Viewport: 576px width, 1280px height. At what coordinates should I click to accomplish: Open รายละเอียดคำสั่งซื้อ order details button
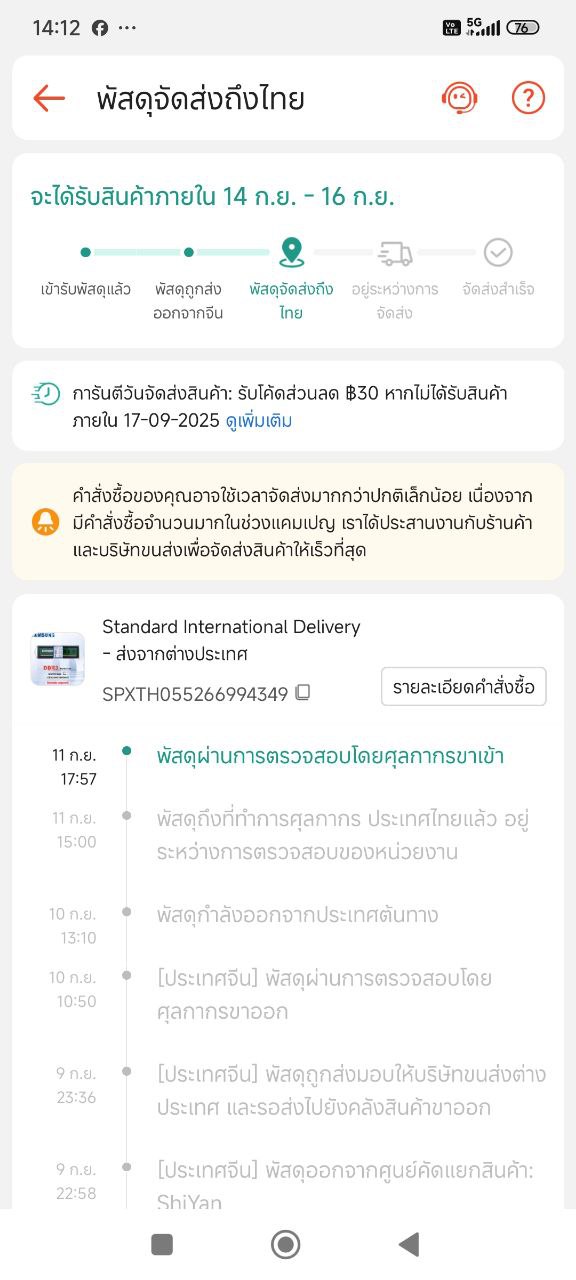coord(464,687)
